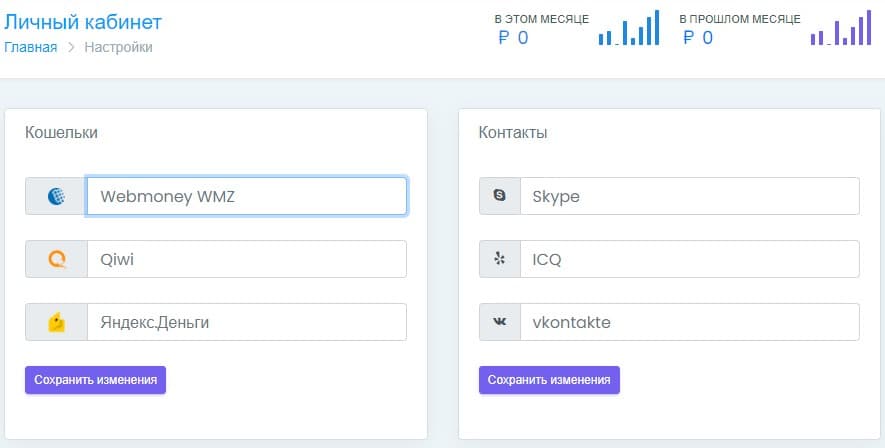885x448 pixels.
Task: Click the yellow Яндекс.Деньги wallet icon
Action: [x=56, y=322]
